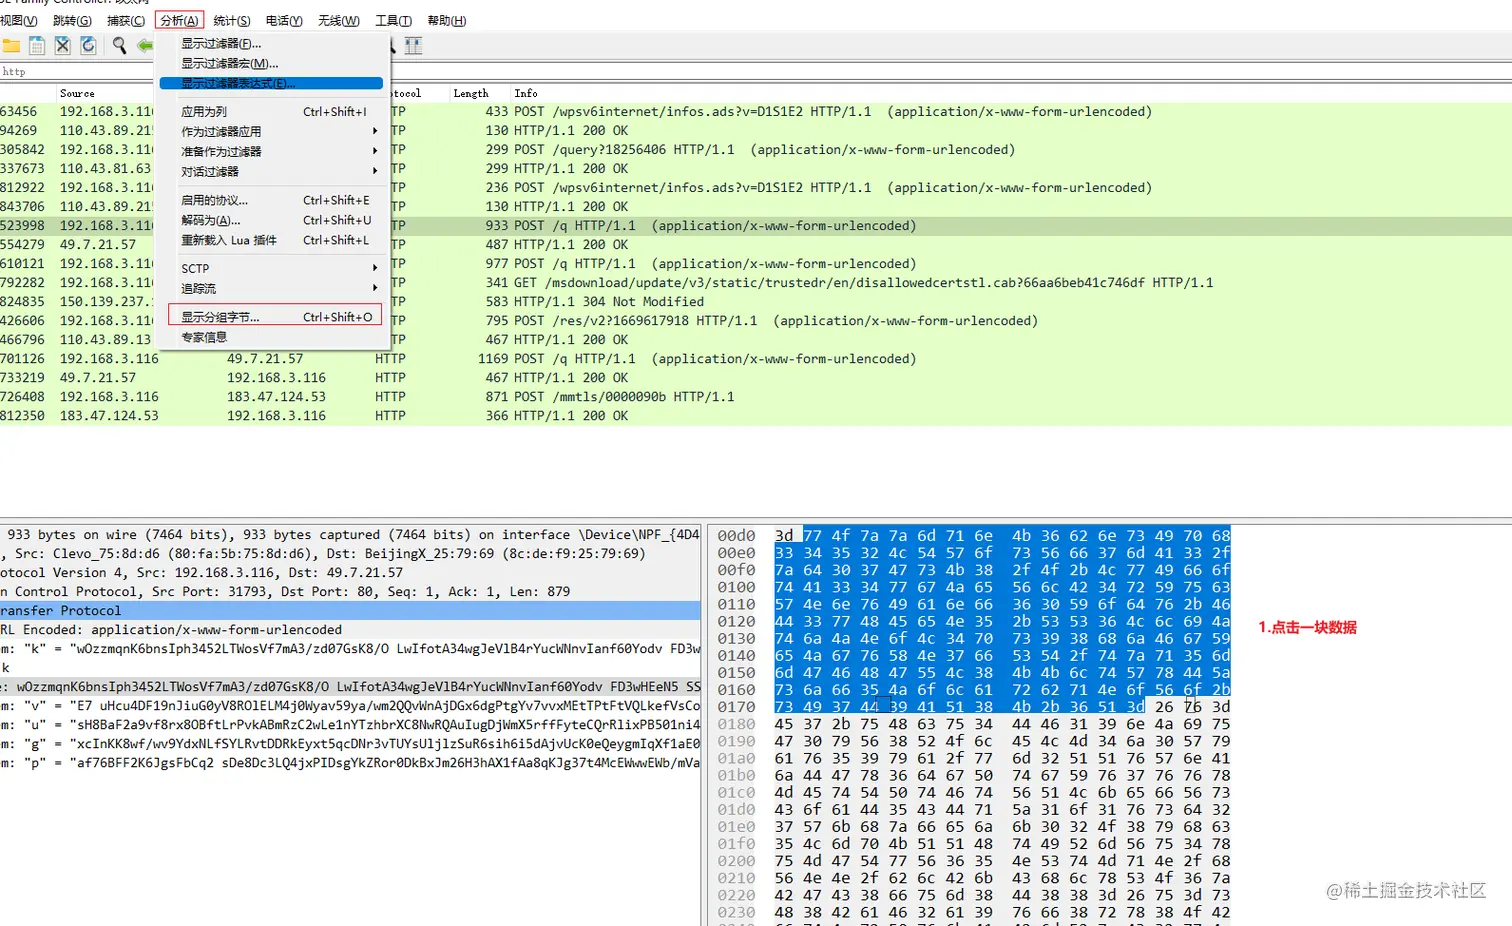Expand the SCTP submenu arrow
The width and height of the screenshot is (1512, 926).
[374, 268]
